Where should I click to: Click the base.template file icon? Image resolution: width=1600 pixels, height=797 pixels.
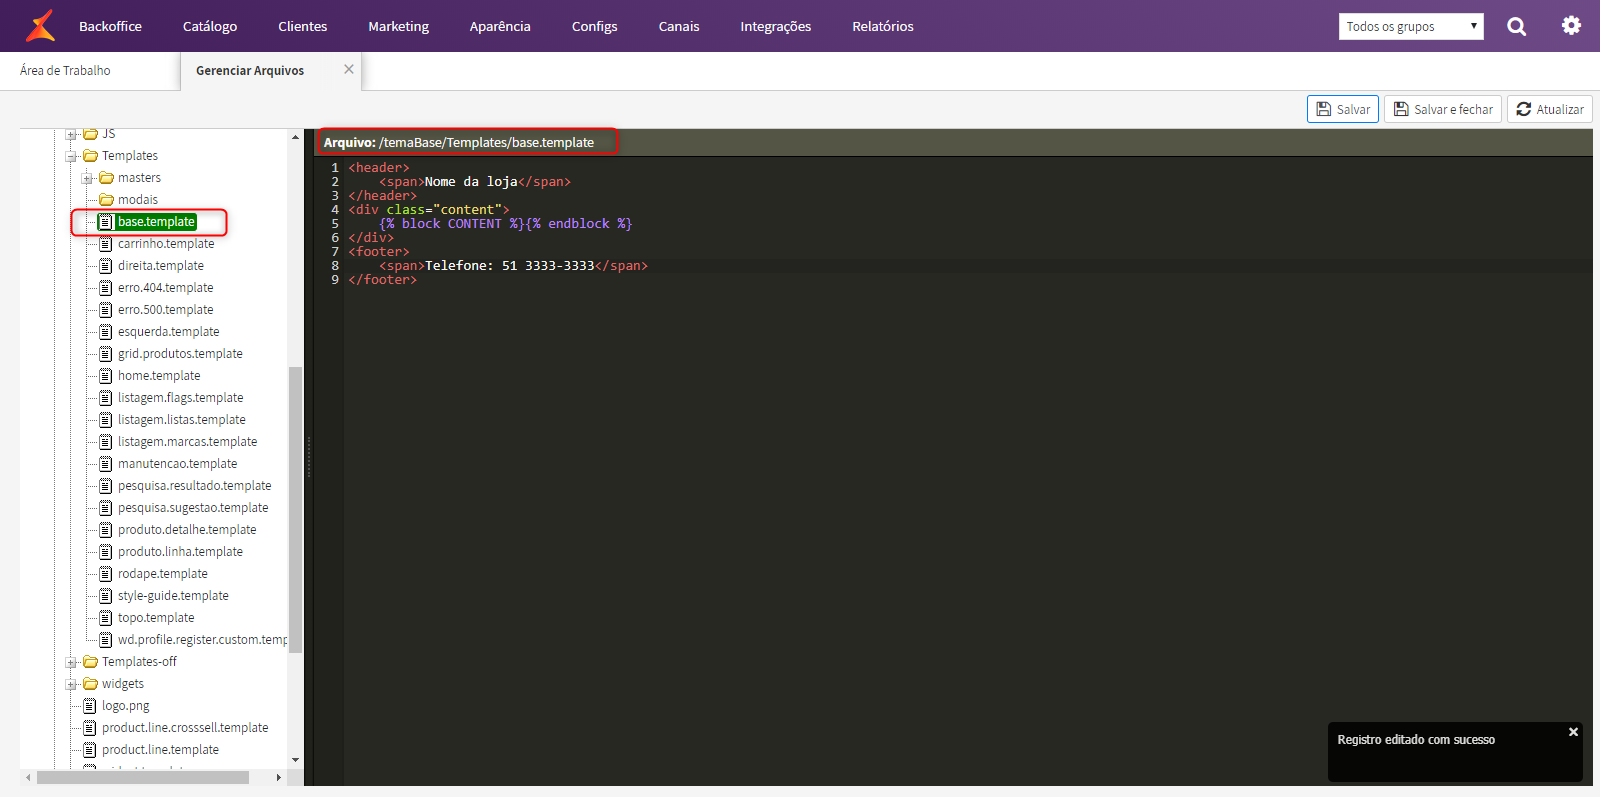(106, 222)
